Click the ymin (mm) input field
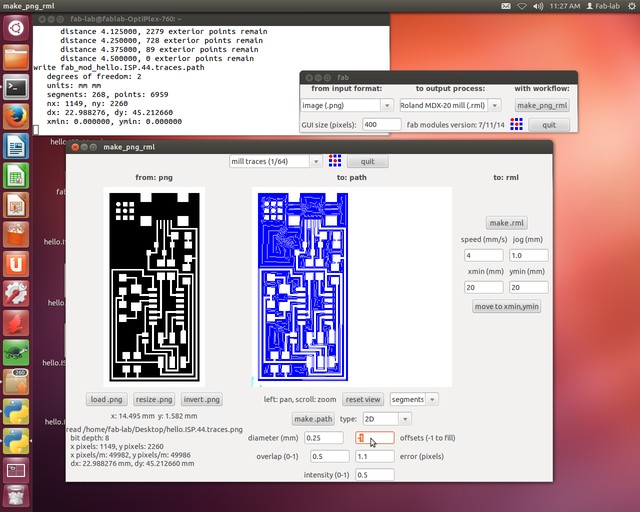This screenshot has width=640, height=512. pos(529,287)
